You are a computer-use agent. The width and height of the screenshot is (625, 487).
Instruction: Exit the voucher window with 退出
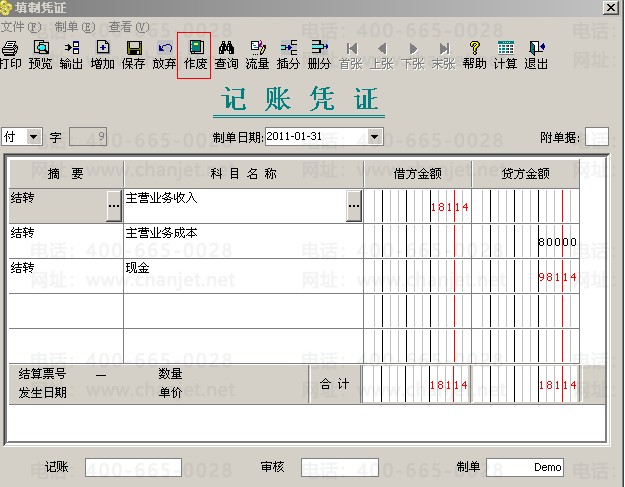[x=536, y=55]
